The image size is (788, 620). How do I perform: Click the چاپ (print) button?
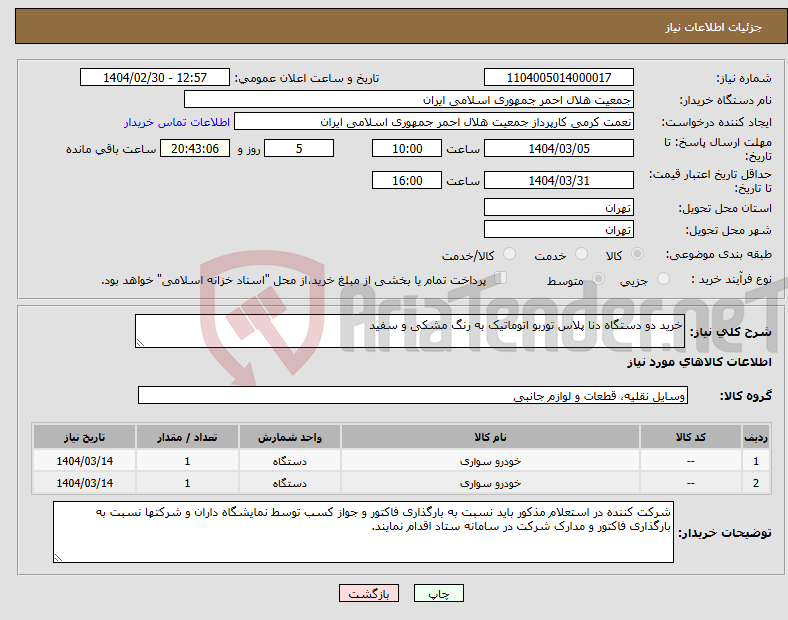[438, 593]
